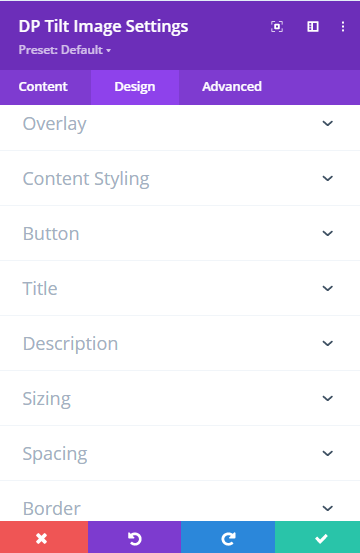This screenshot has height=553, width=360.
Task: Open the Advanced tab
Action: (x=232, y=87)
